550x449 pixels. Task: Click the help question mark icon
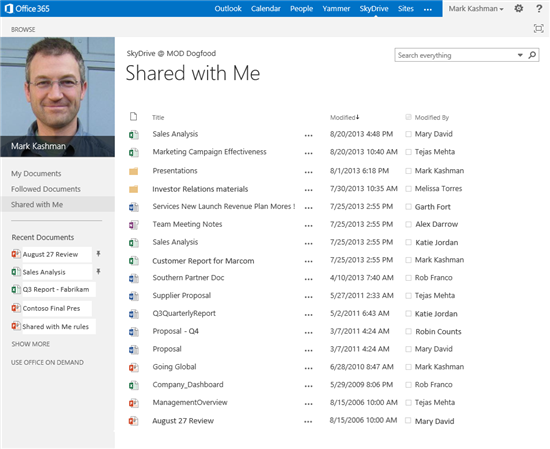click(539, 8)
